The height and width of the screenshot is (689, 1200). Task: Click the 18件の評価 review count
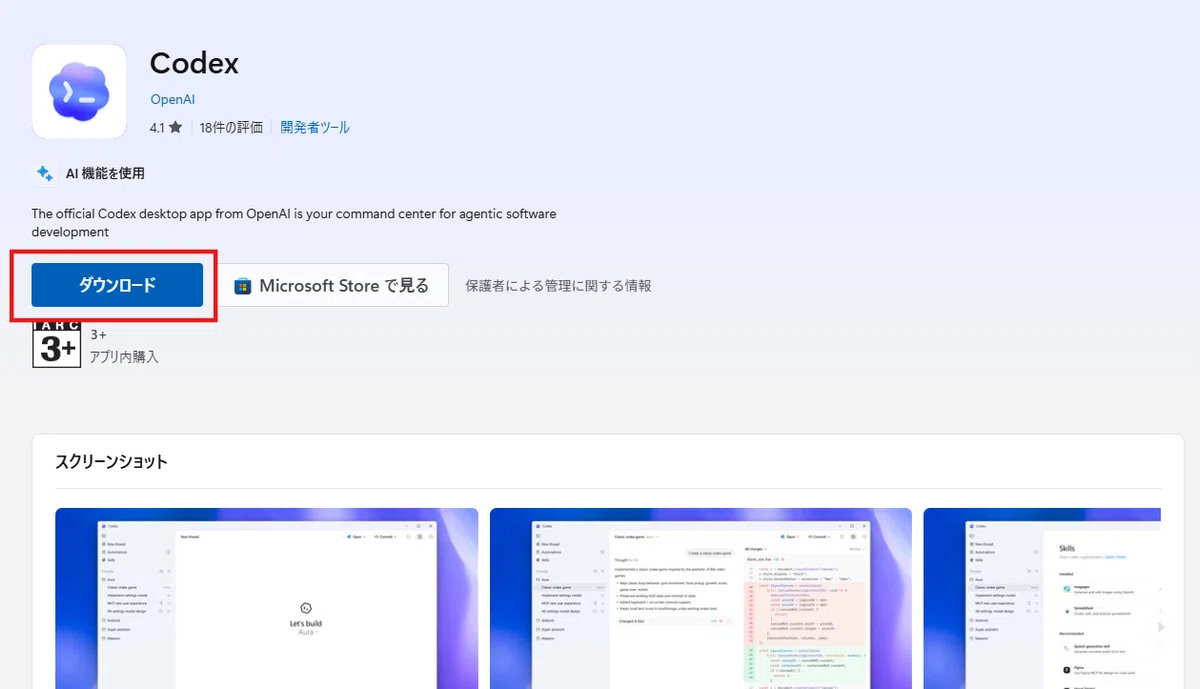point(231,128)
